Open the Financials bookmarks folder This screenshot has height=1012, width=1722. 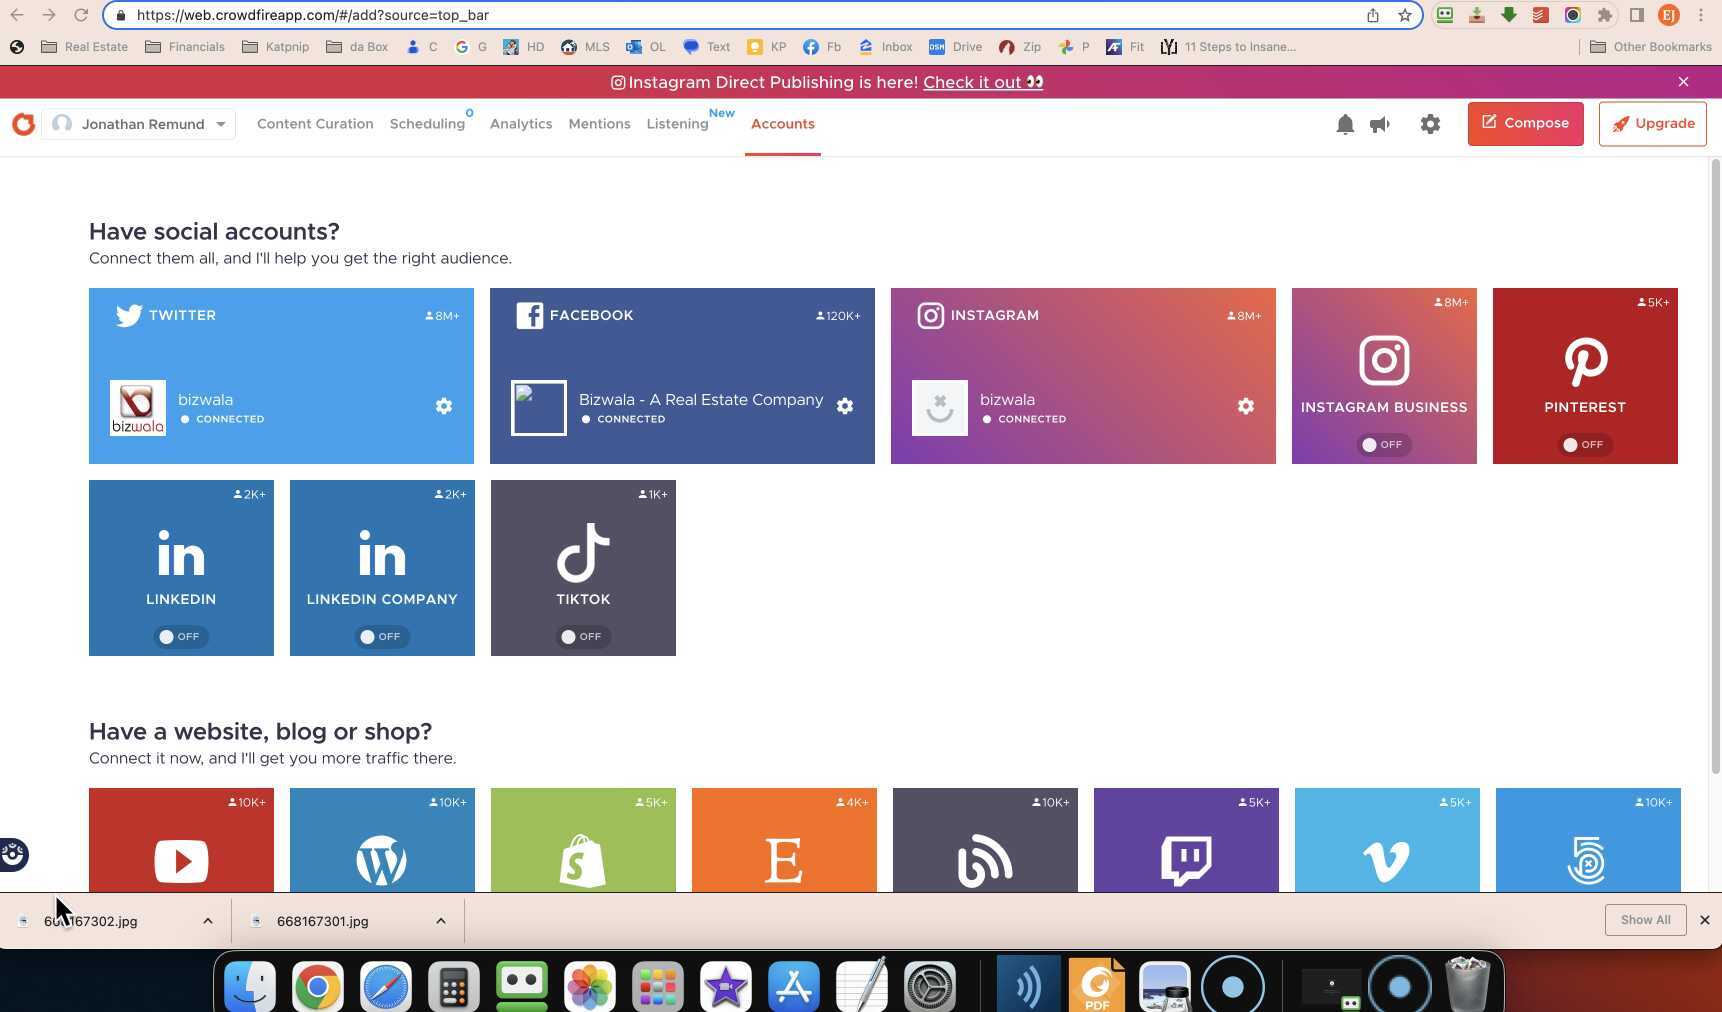click(185, 47)
